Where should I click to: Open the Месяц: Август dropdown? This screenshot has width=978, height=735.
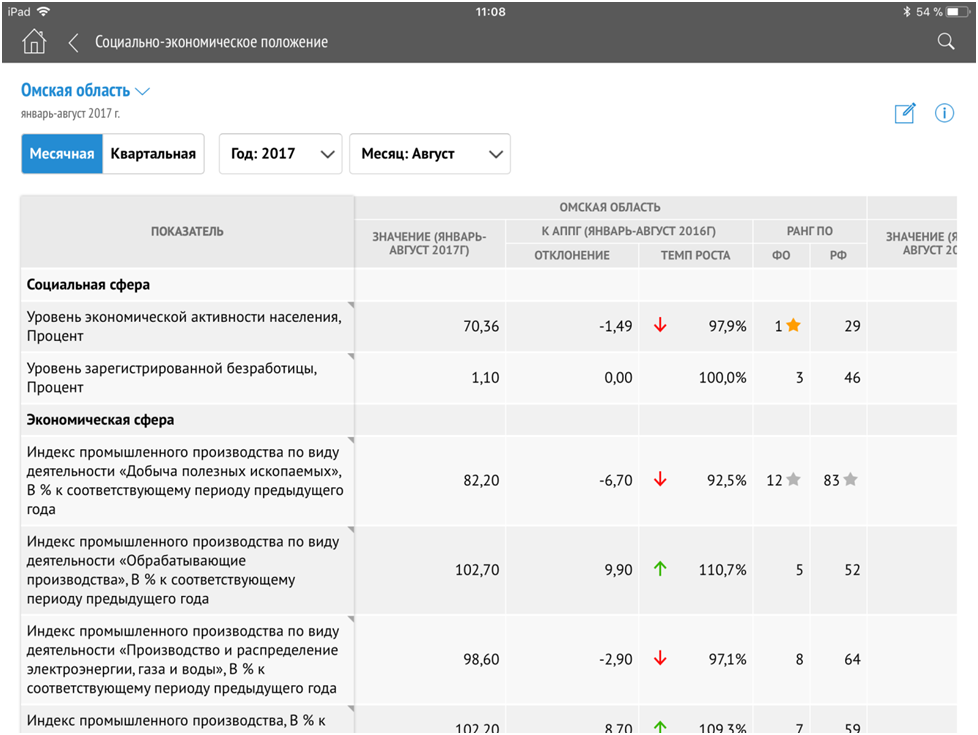coord(429,154)
